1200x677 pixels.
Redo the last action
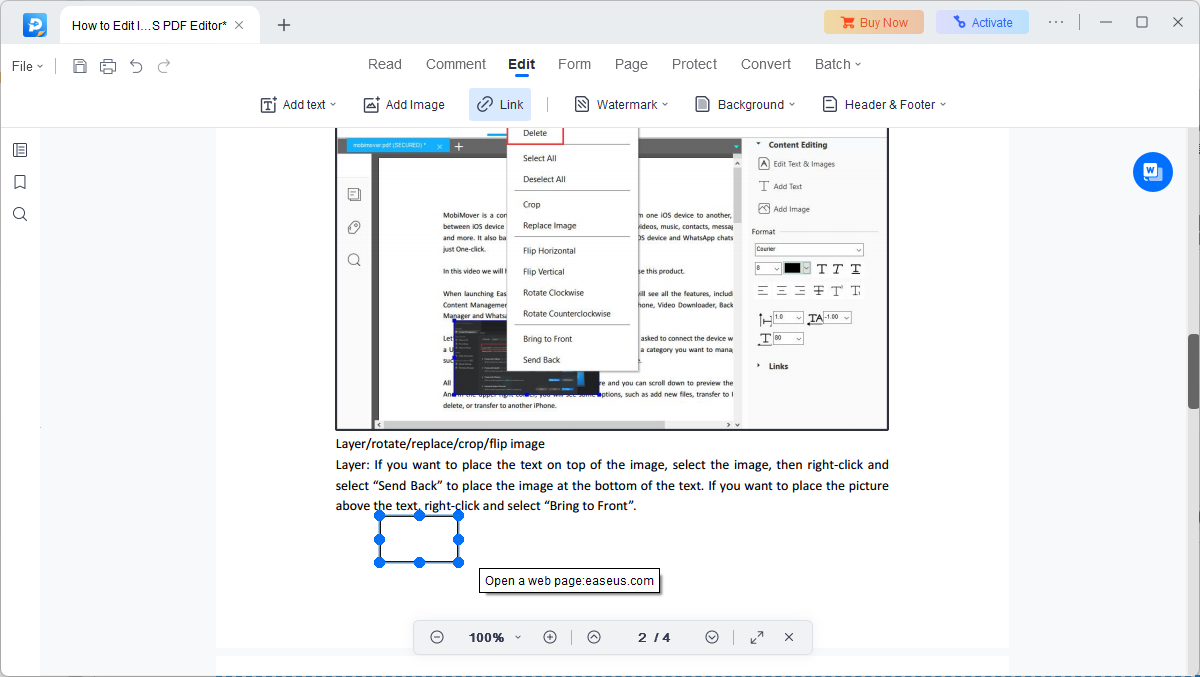(164, 66)
